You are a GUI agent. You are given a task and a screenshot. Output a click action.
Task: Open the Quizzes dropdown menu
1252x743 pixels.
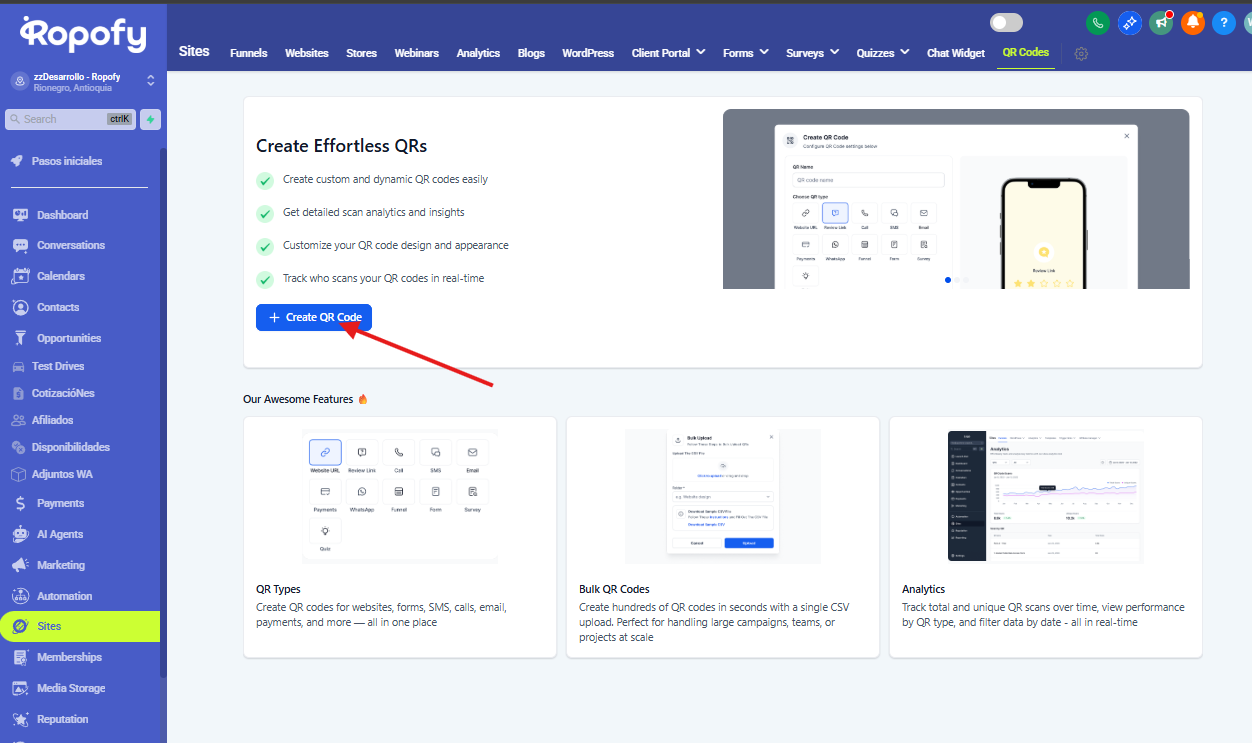pyautogui.click(x=882, y=53)
